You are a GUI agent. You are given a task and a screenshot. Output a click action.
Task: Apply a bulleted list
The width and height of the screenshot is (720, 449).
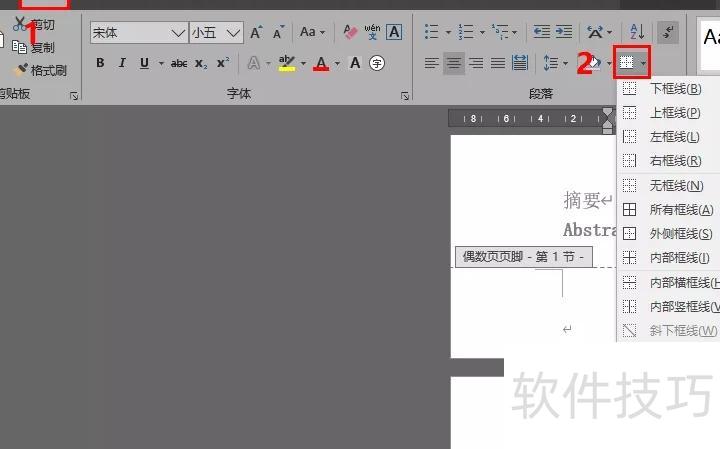coord(432,32)
